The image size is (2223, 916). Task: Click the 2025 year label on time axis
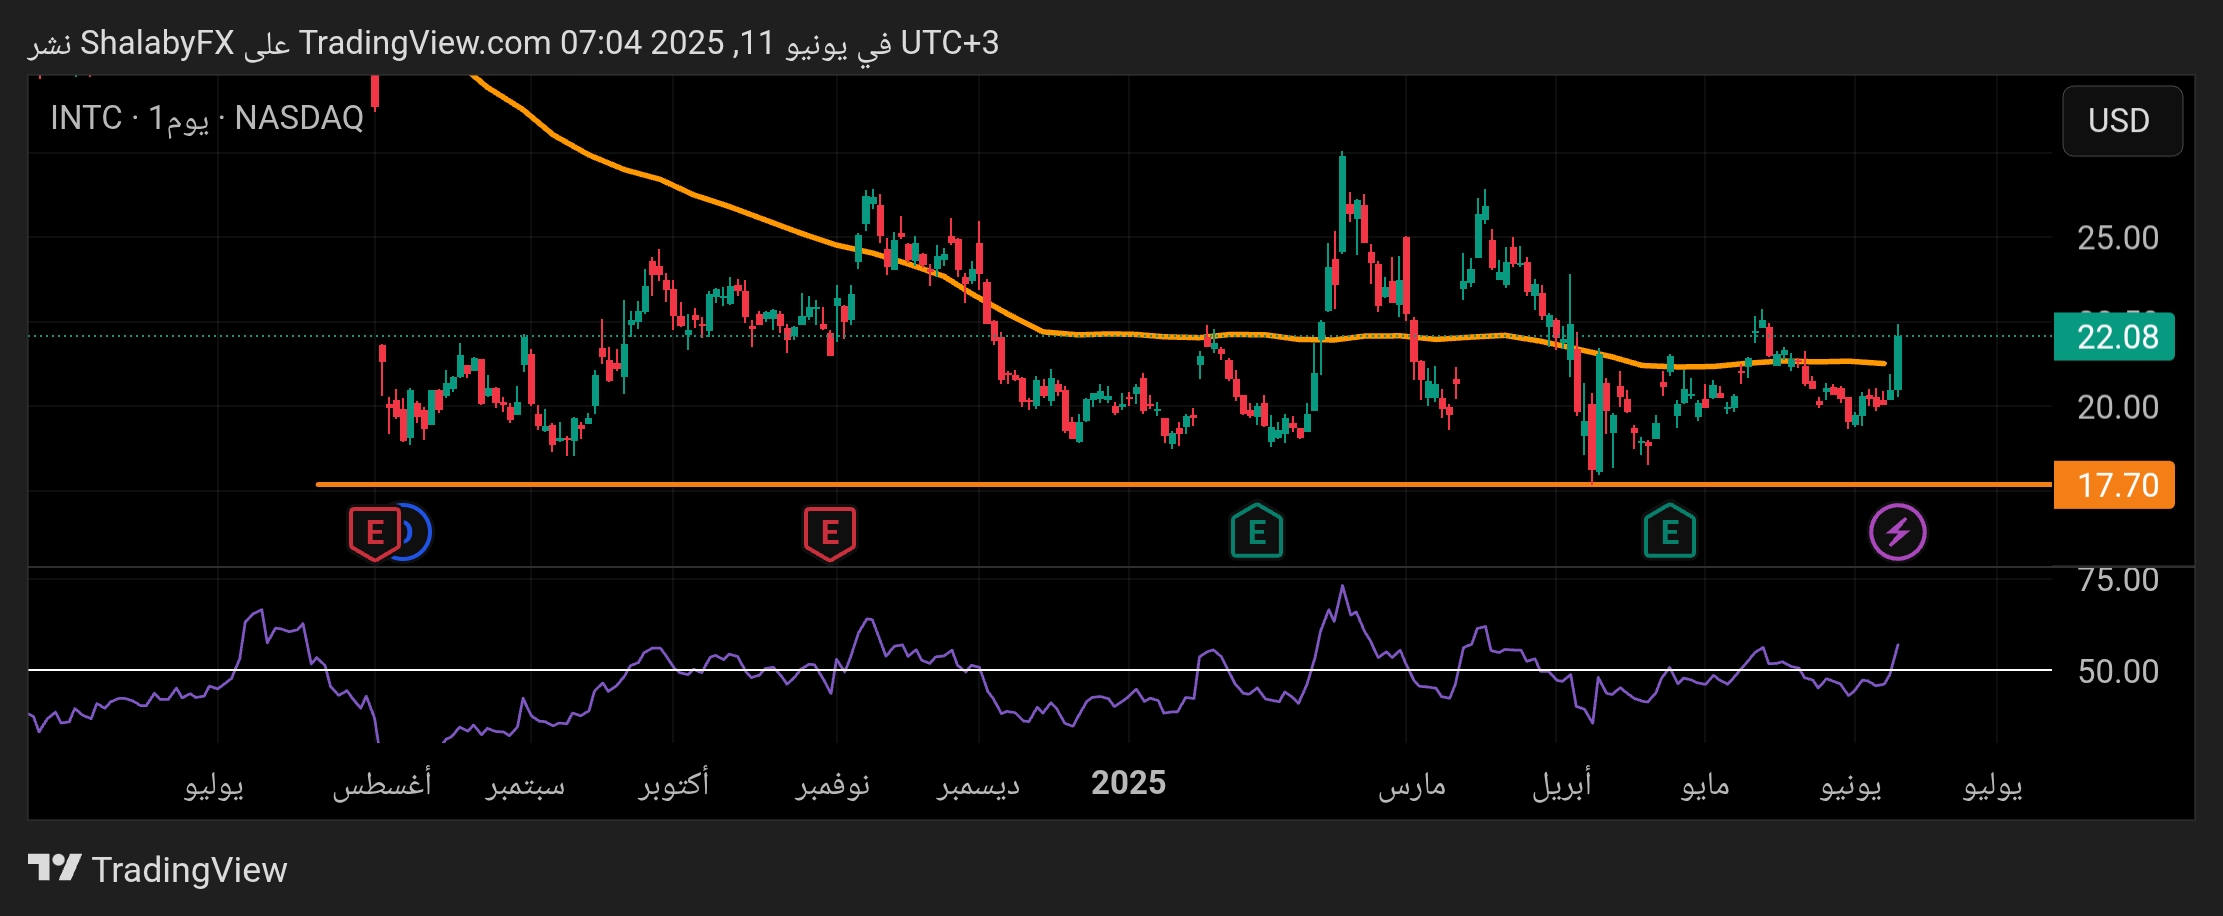click(1128, 782)
